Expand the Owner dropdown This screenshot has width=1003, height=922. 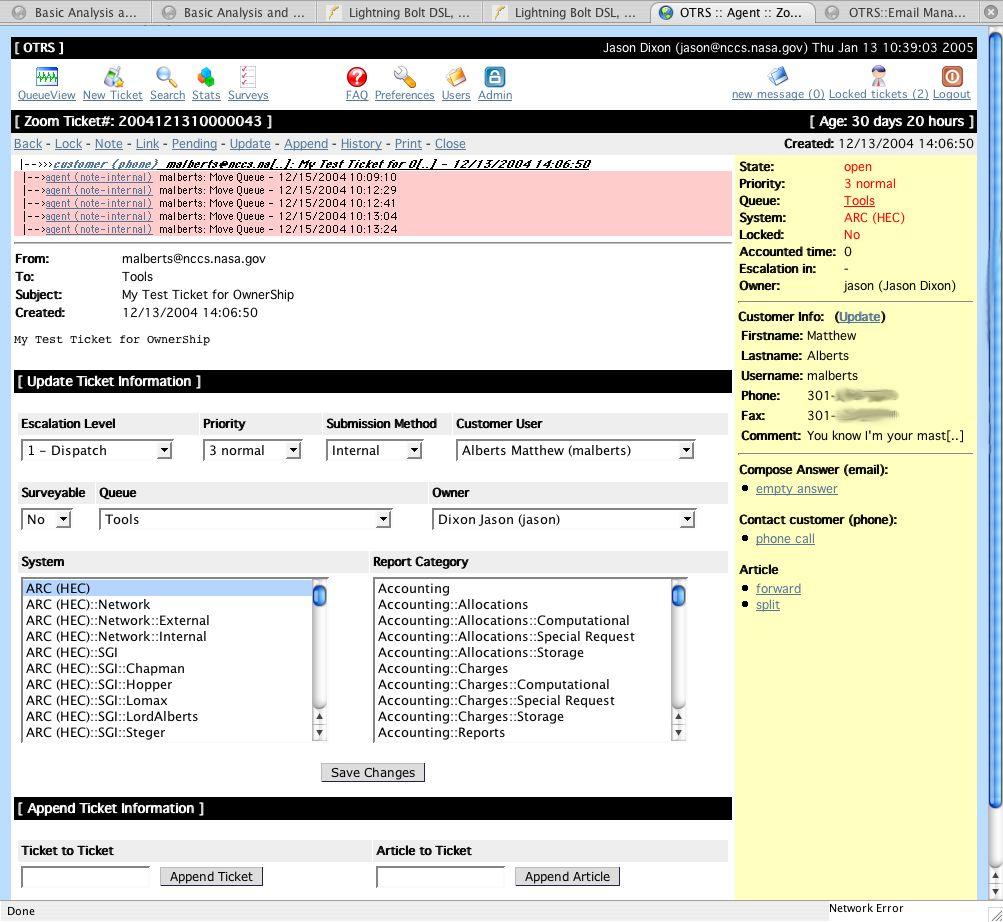(564, 520)
